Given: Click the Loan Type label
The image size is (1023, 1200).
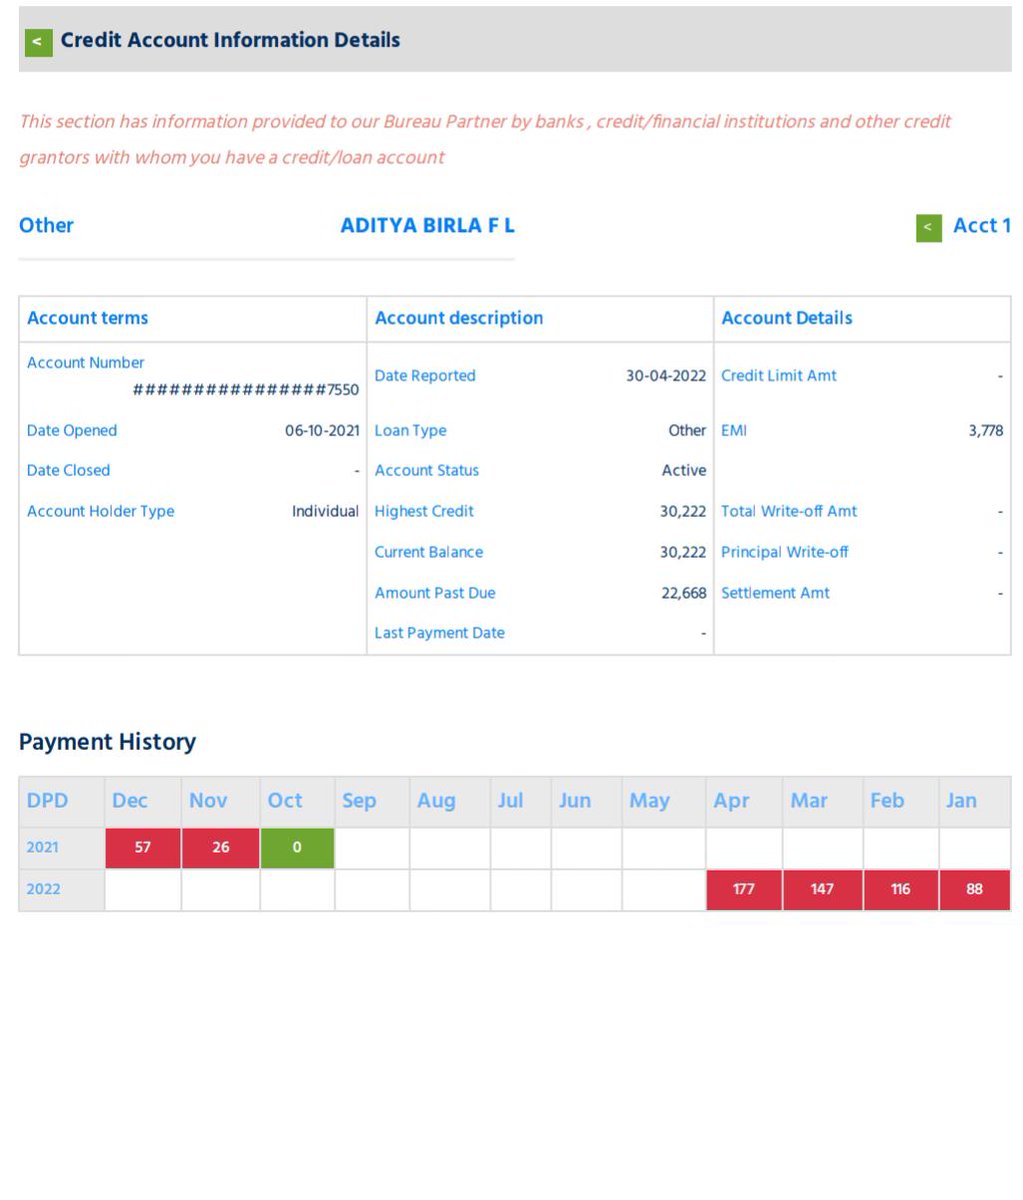Looking at the screenshot, I should (x=410, y=431).
